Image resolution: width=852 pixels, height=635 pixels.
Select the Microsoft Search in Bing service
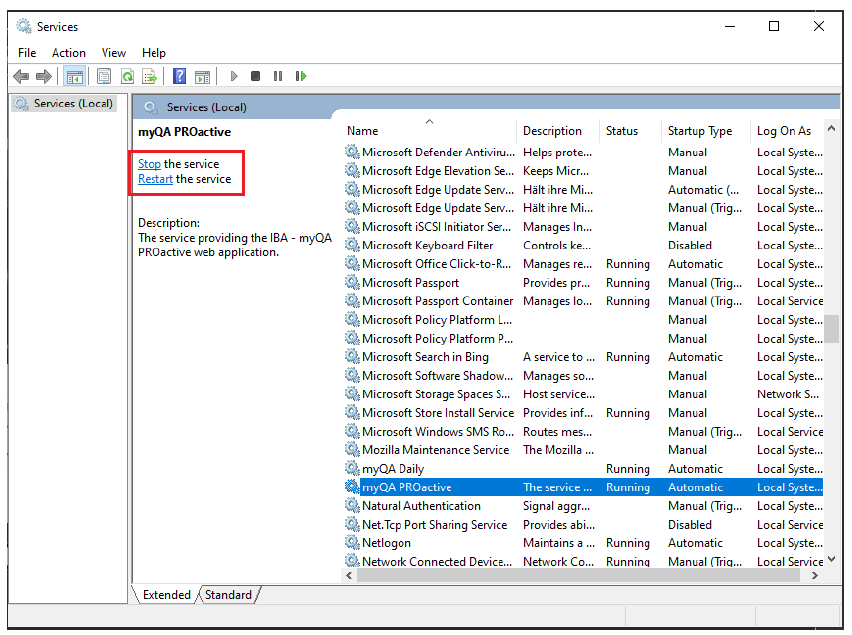point(584,357)
